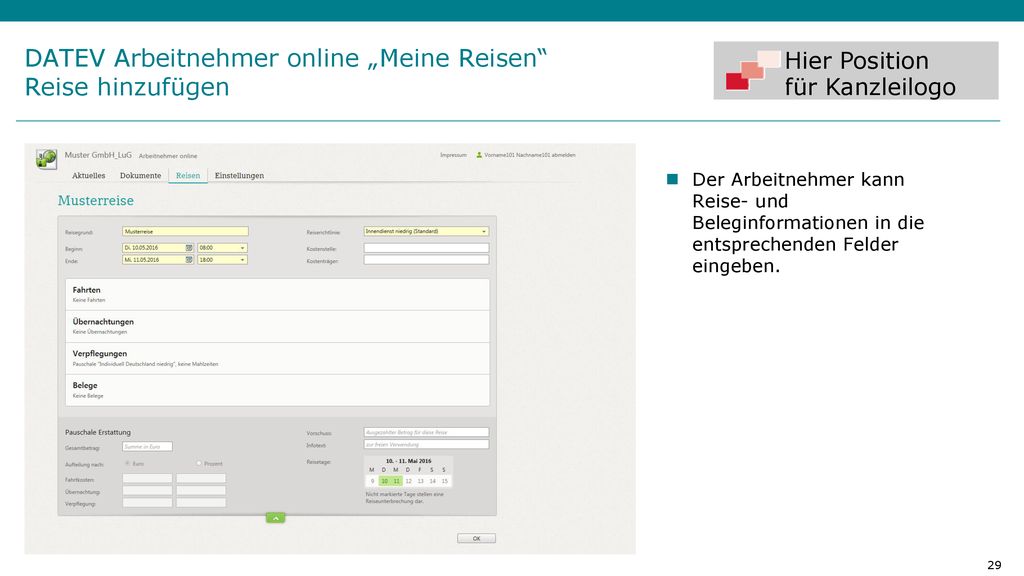Click the Reisegrund field containing Musterreise

(185, 231)
